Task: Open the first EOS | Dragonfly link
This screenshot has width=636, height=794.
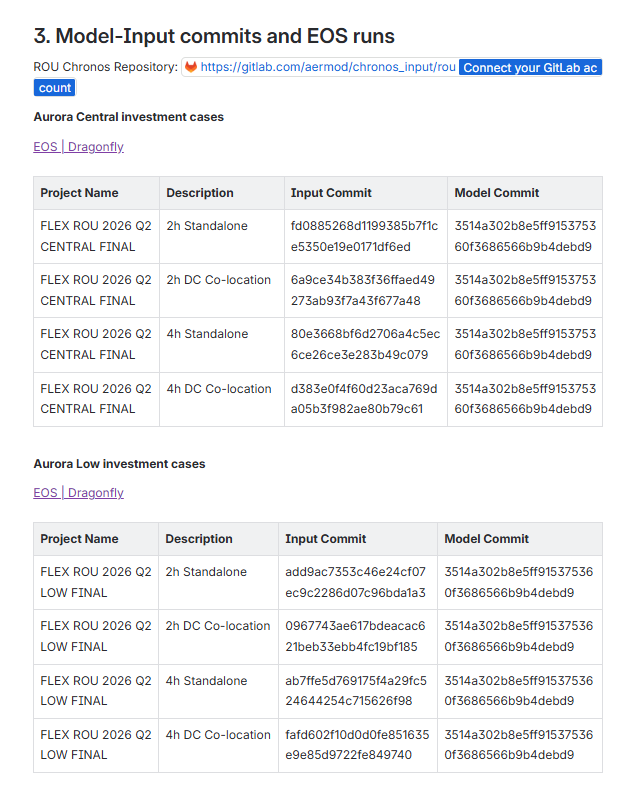Action: coord(78,146)
